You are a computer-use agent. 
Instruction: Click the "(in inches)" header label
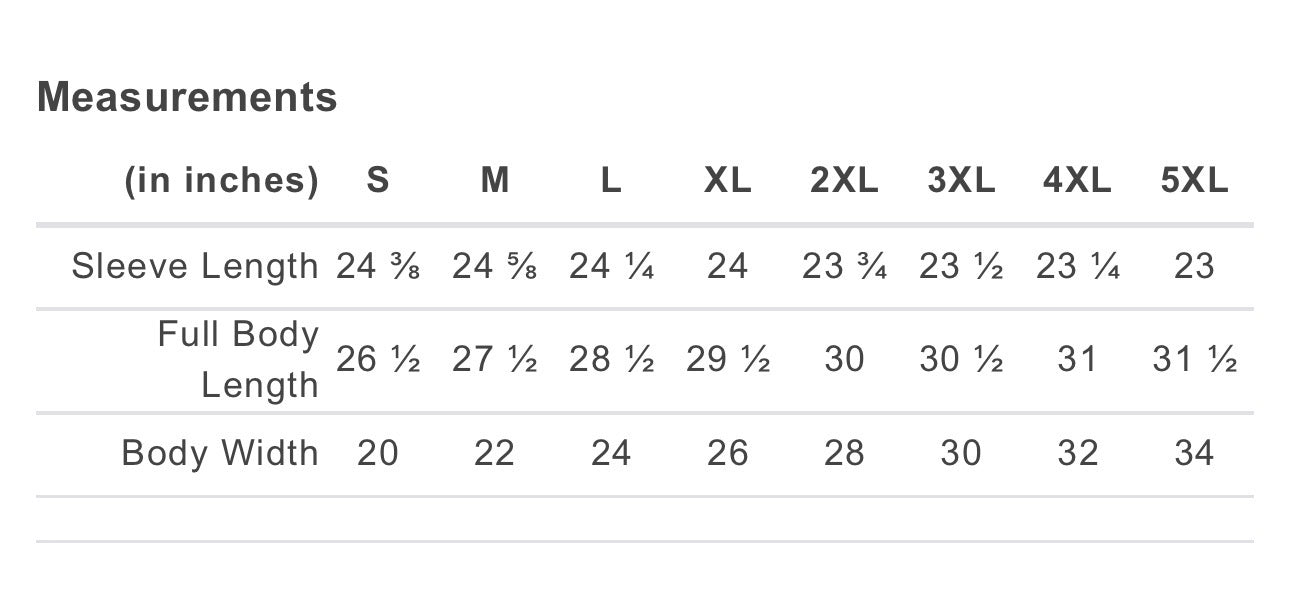221,180
